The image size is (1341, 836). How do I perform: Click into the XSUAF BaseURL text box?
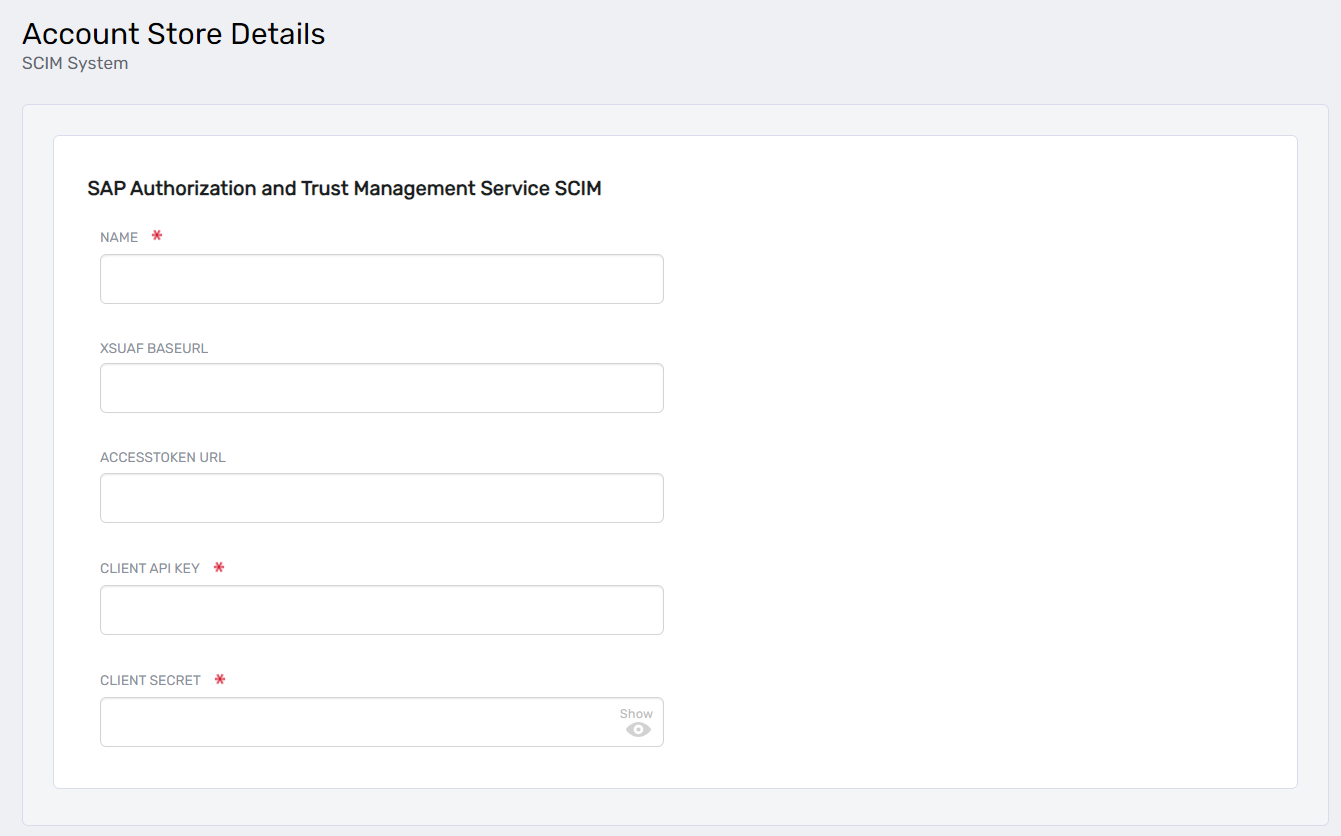tap(381, 388)
